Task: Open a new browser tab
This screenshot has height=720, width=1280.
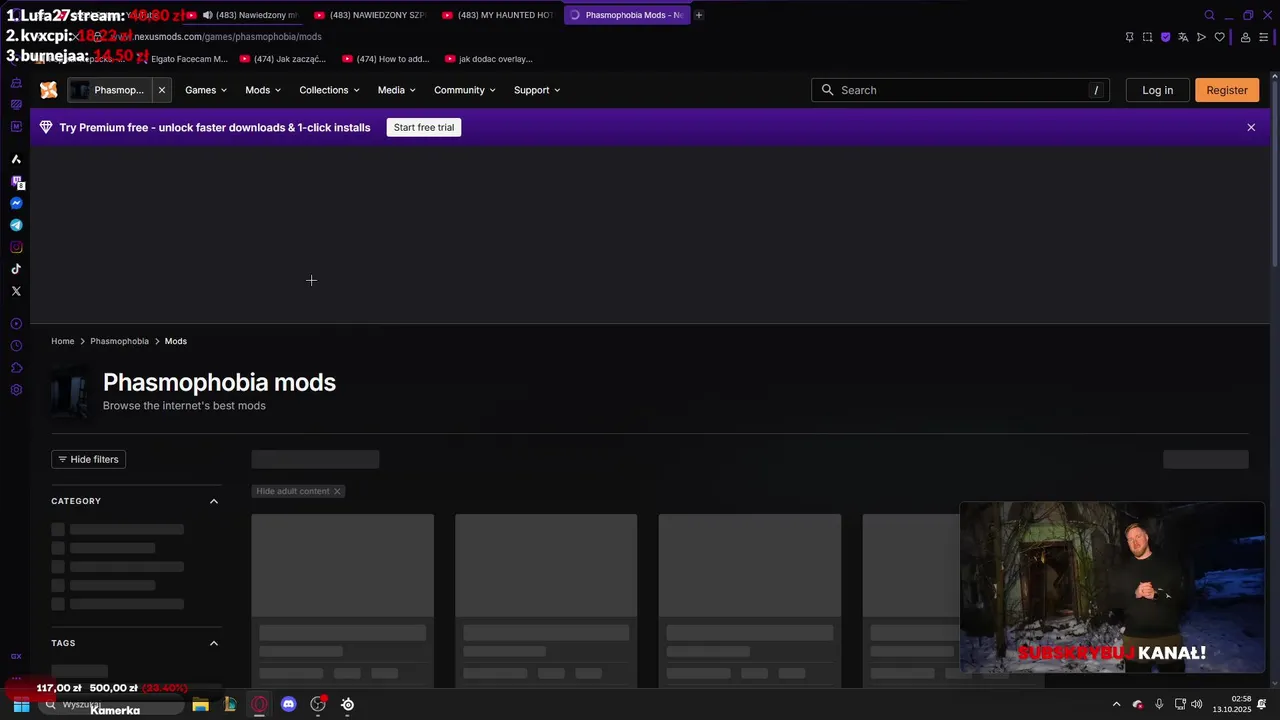Action: (699, 15)
